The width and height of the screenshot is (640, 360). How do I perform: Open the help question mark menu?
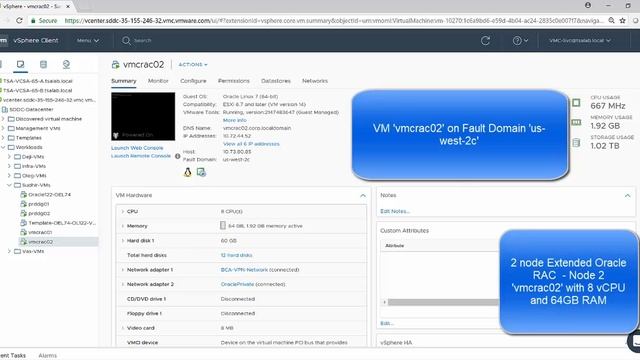pos(520,40)
